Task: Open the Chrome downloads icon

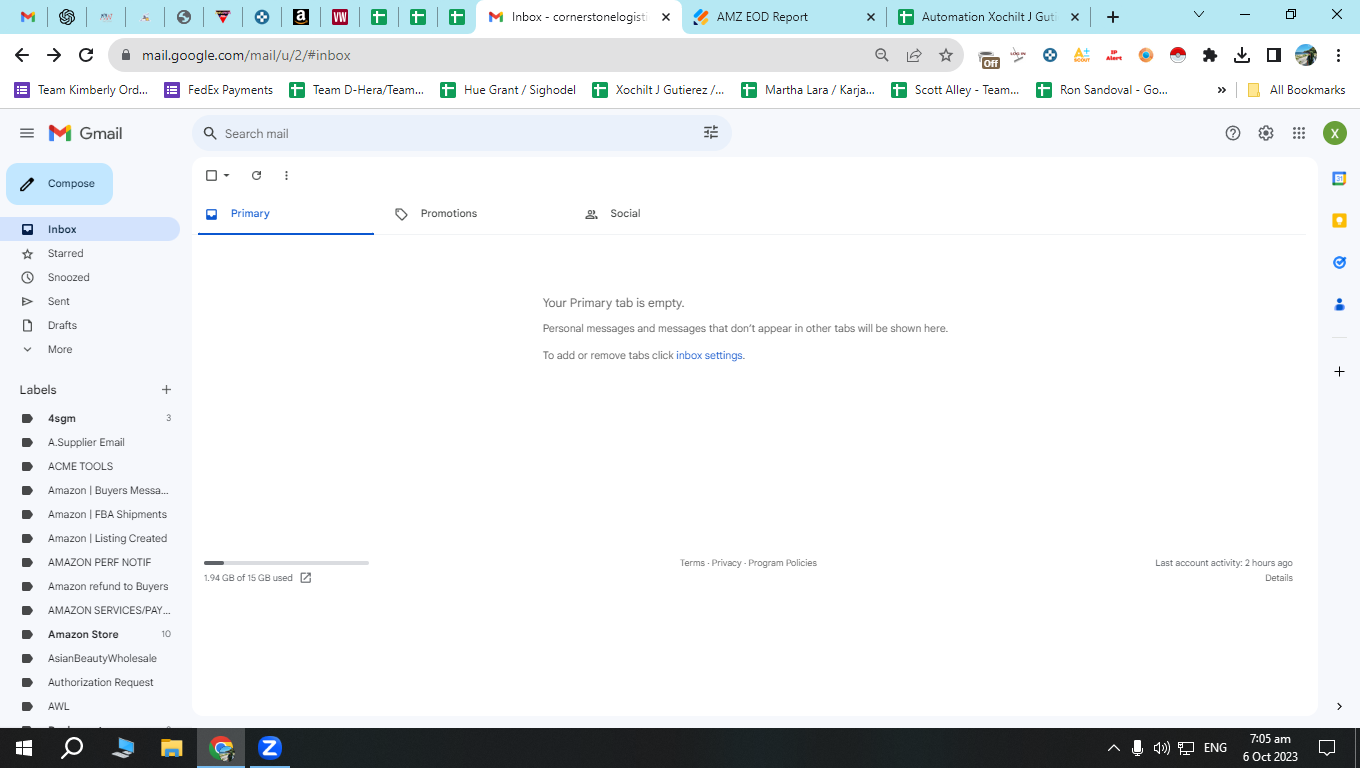Action: [x=1241, y=55]
